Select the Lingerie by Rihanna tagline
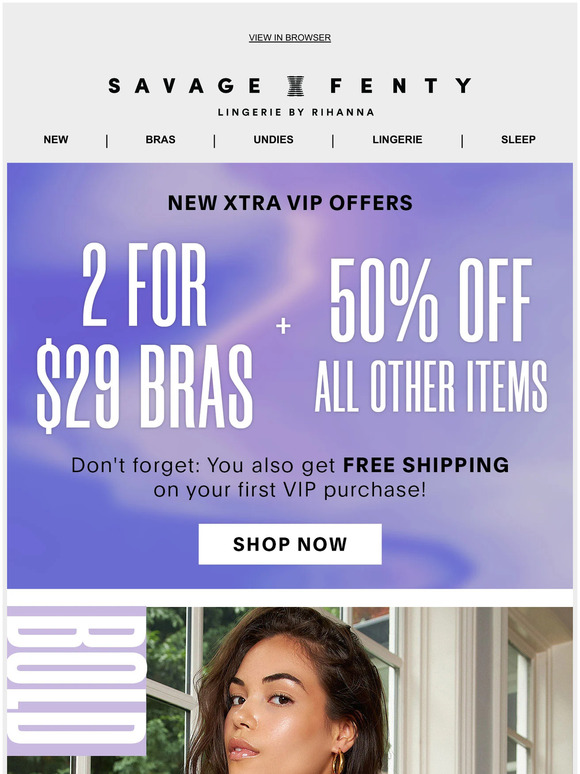 [296, 113]
